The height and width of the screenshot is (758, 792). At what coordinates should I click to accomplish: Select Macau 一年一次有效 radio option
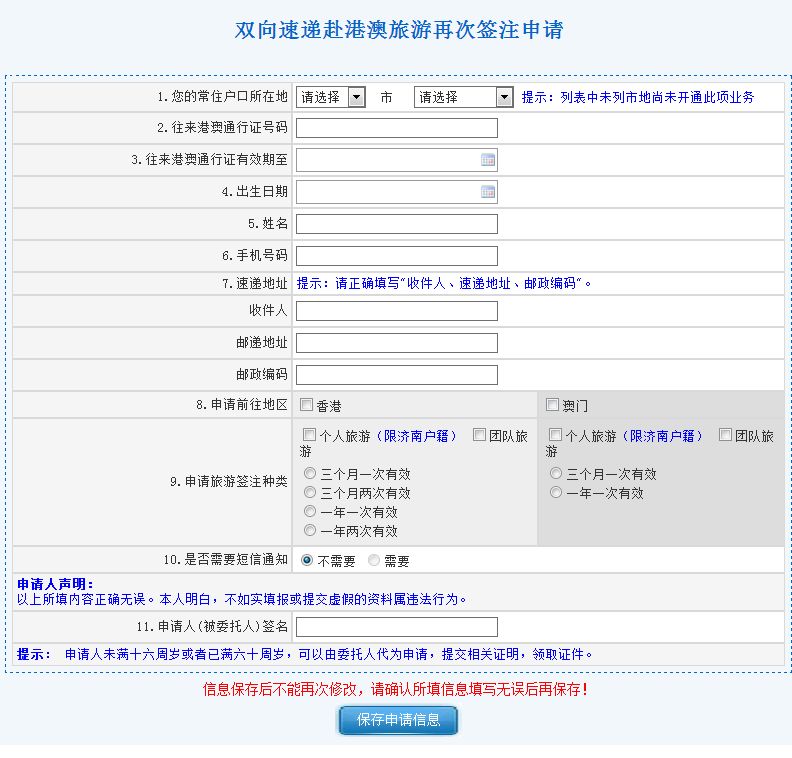pos(556,493)
